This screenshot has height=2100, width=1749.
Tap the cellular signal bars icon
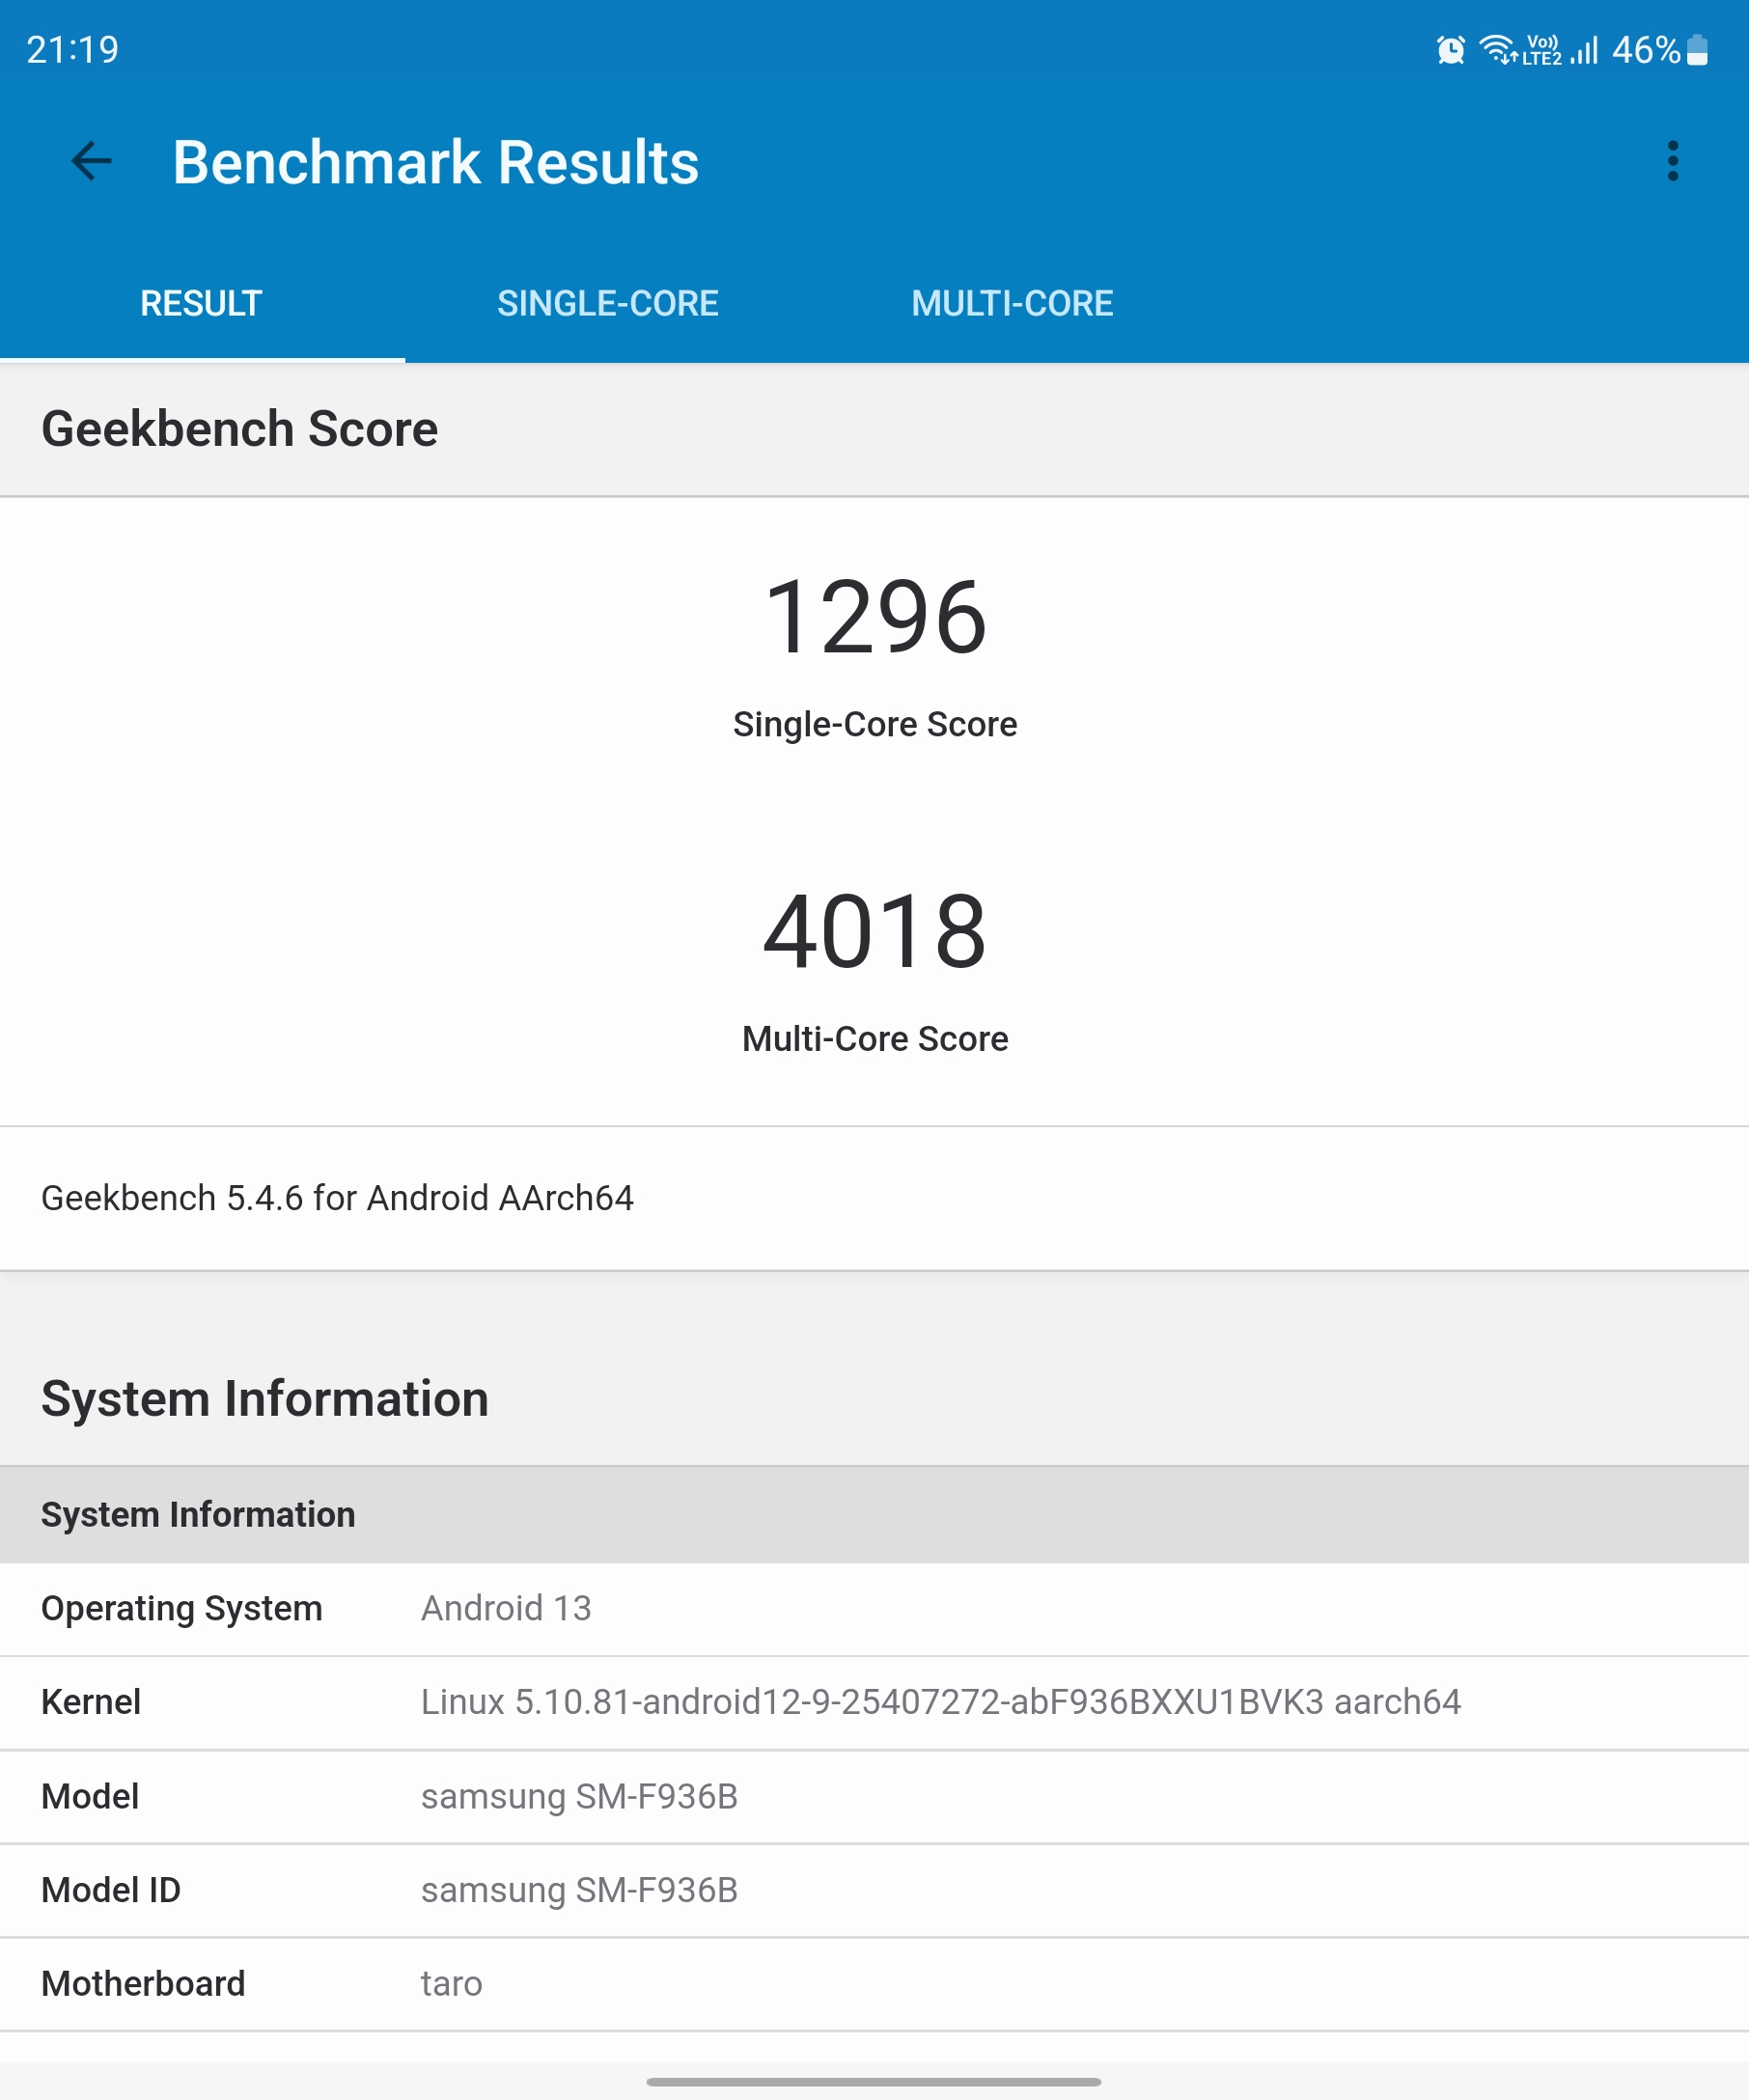click(1585, 49)
